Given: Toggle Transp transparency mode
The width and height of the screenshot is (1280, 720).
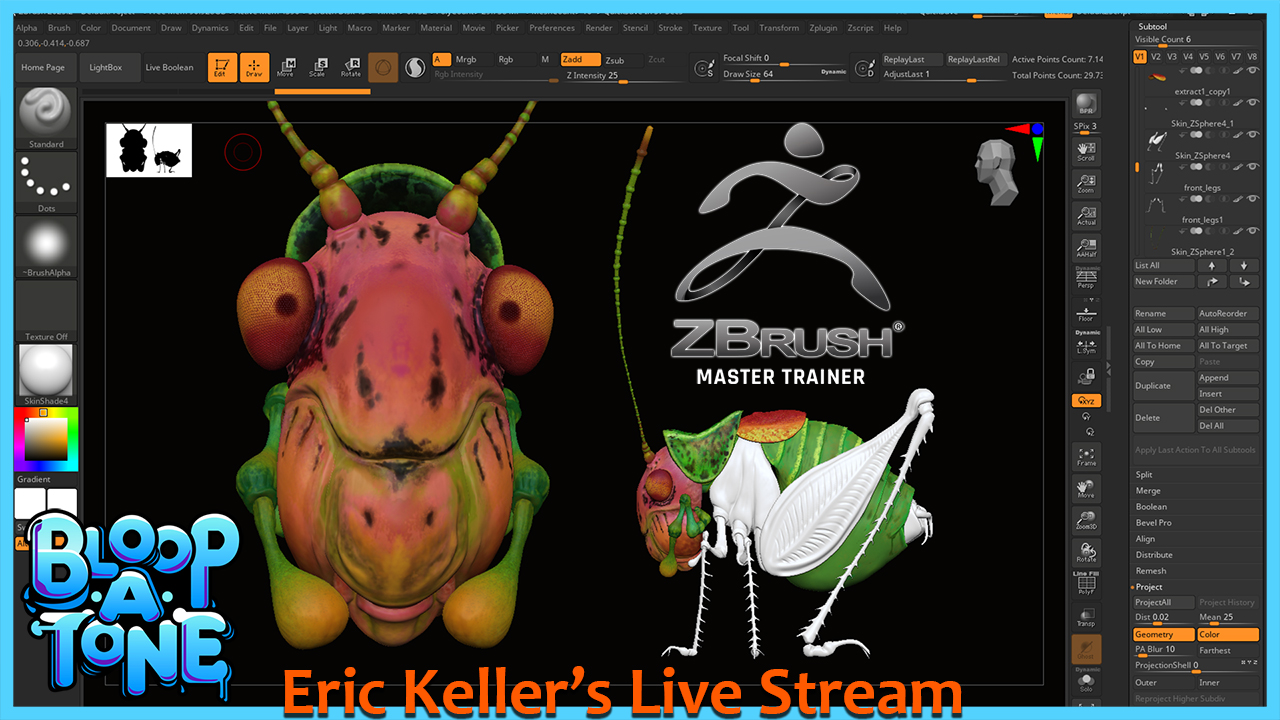Looking at the screenshot, I should tap(1086, 617).
